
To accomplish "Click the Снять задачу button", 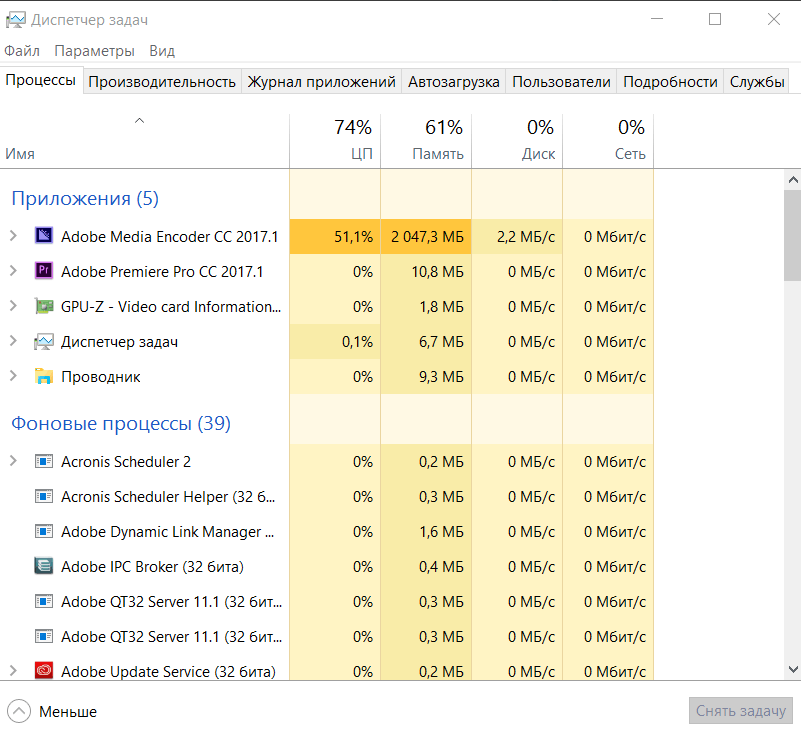I will pos(740,711).
